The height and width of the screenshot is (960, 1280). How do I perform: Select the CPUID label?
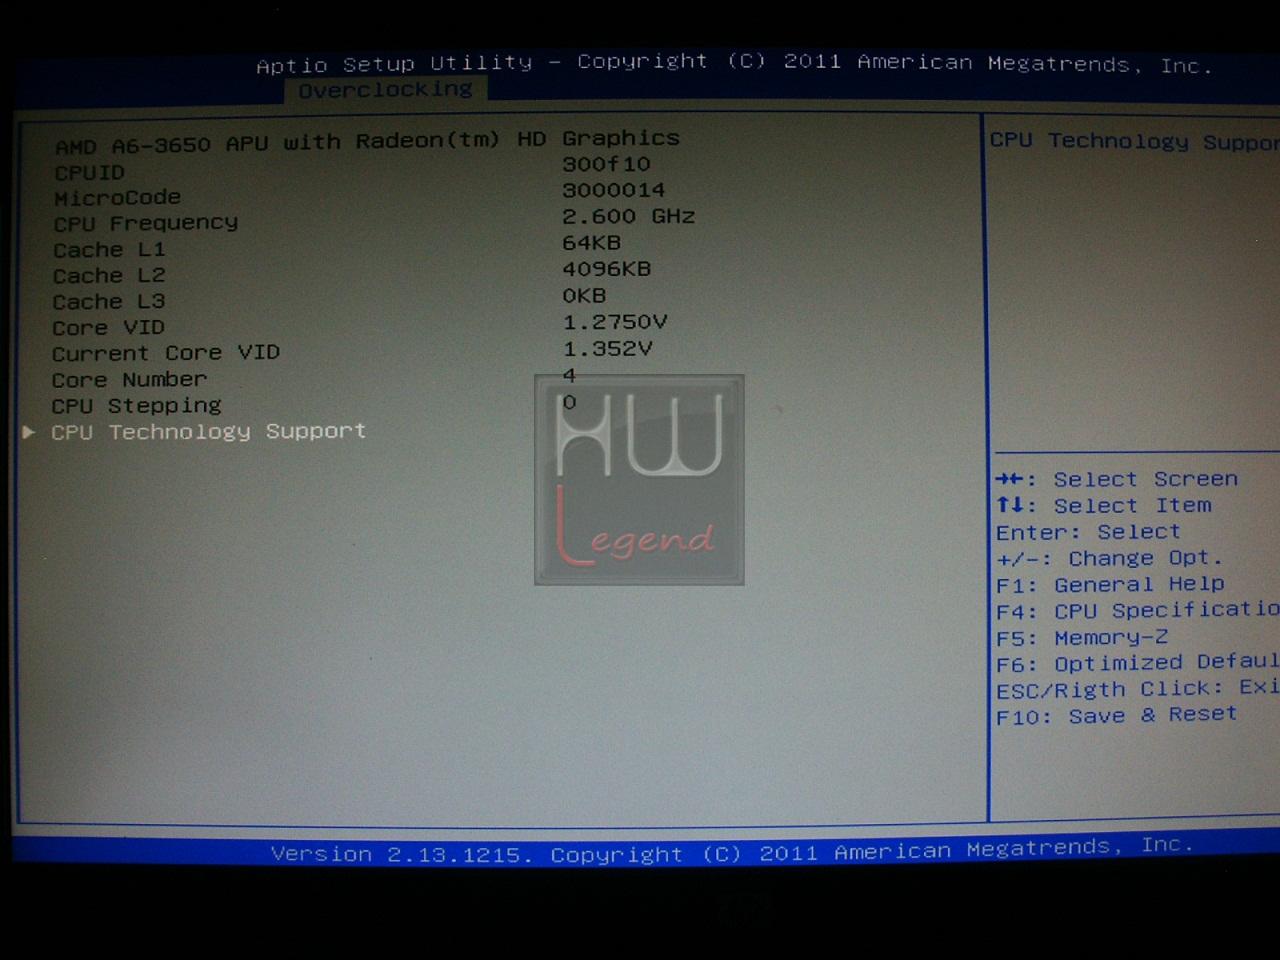(x=89, y=173)
